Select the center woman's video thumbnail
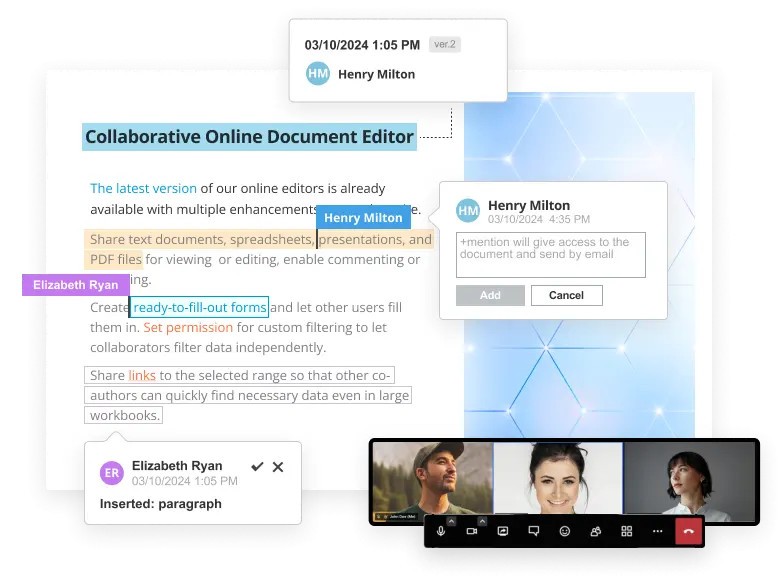780x580 pixels. (x=557, y=479)
